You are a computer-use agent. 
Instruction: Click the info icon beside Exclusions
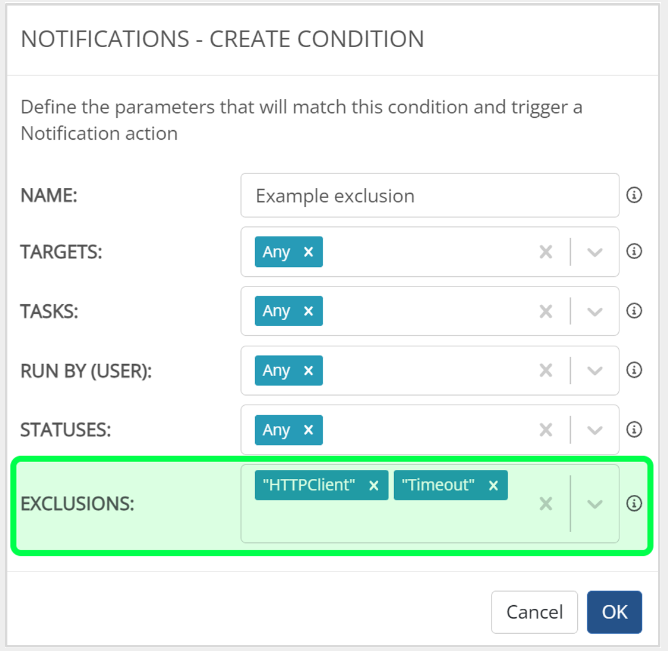tap(633, 503)
